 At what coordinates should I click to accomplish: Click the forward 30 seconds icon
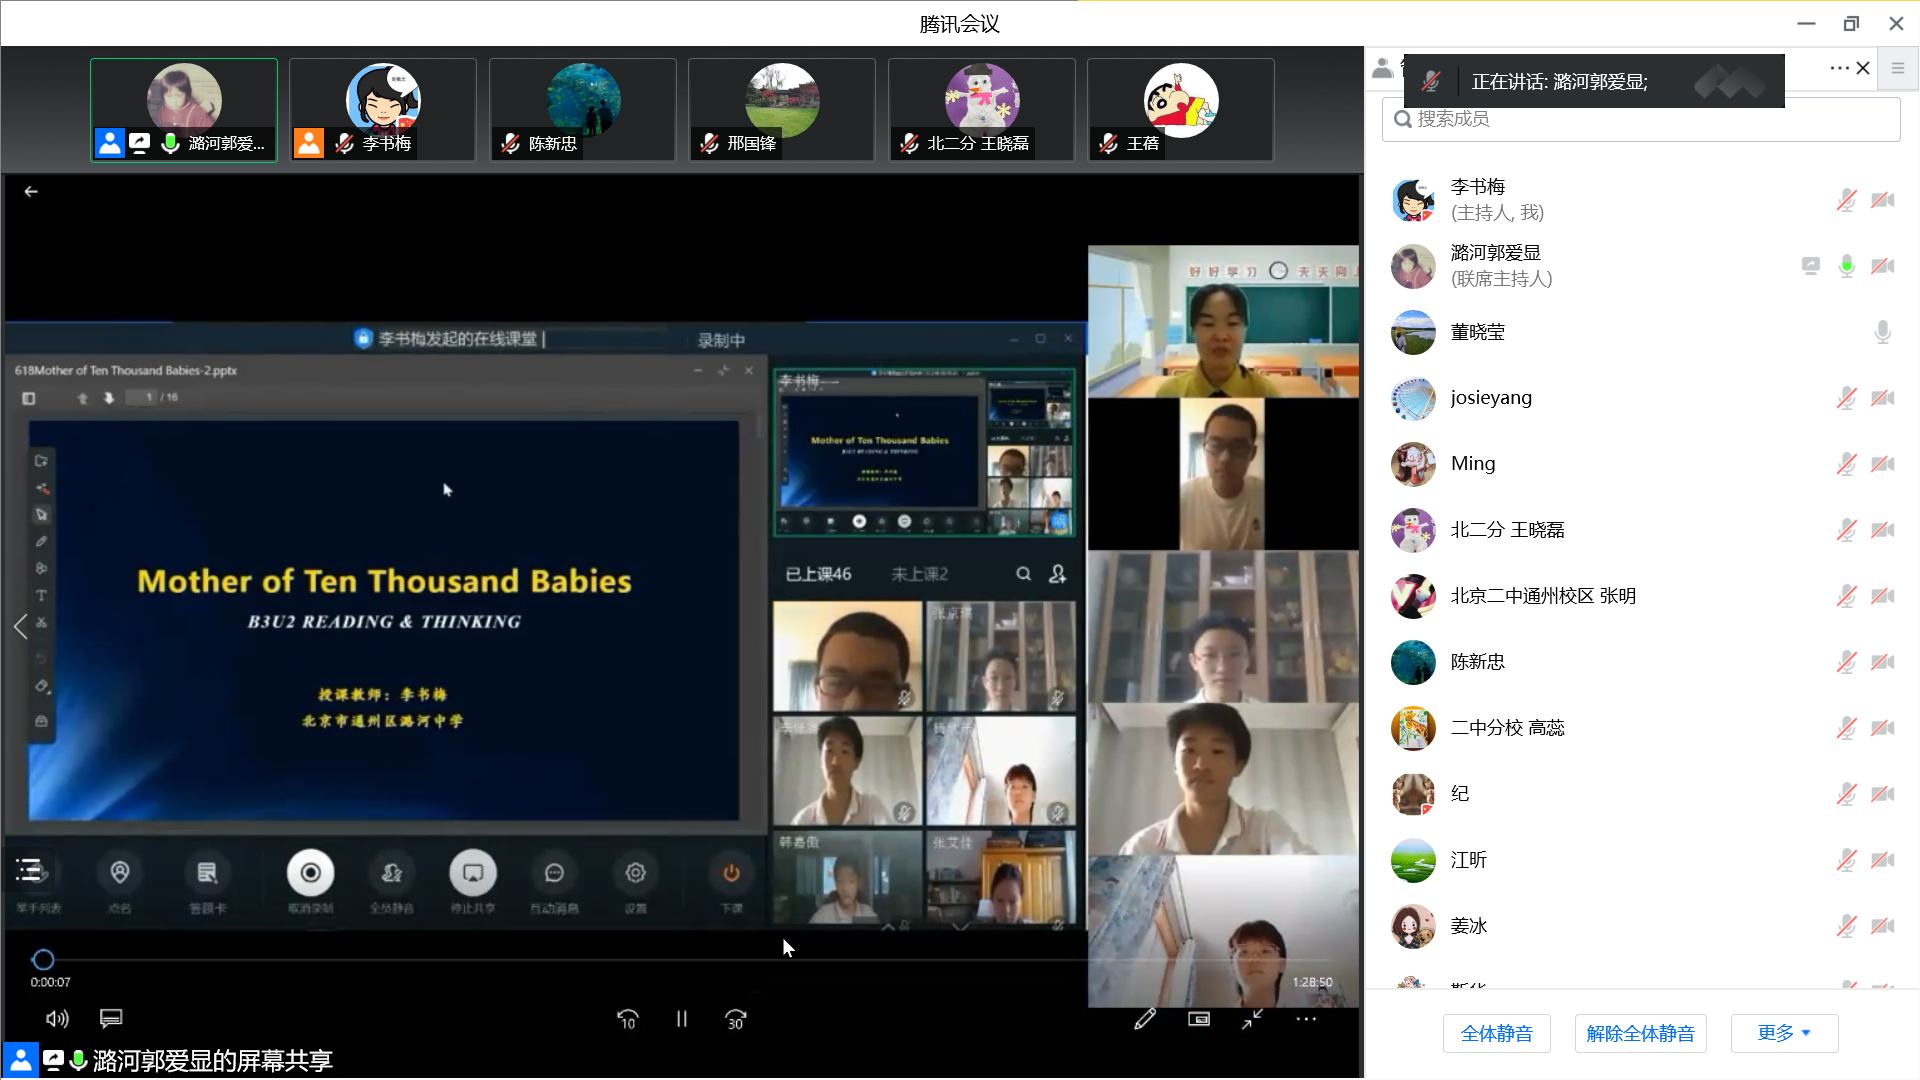click(735, 1019)
